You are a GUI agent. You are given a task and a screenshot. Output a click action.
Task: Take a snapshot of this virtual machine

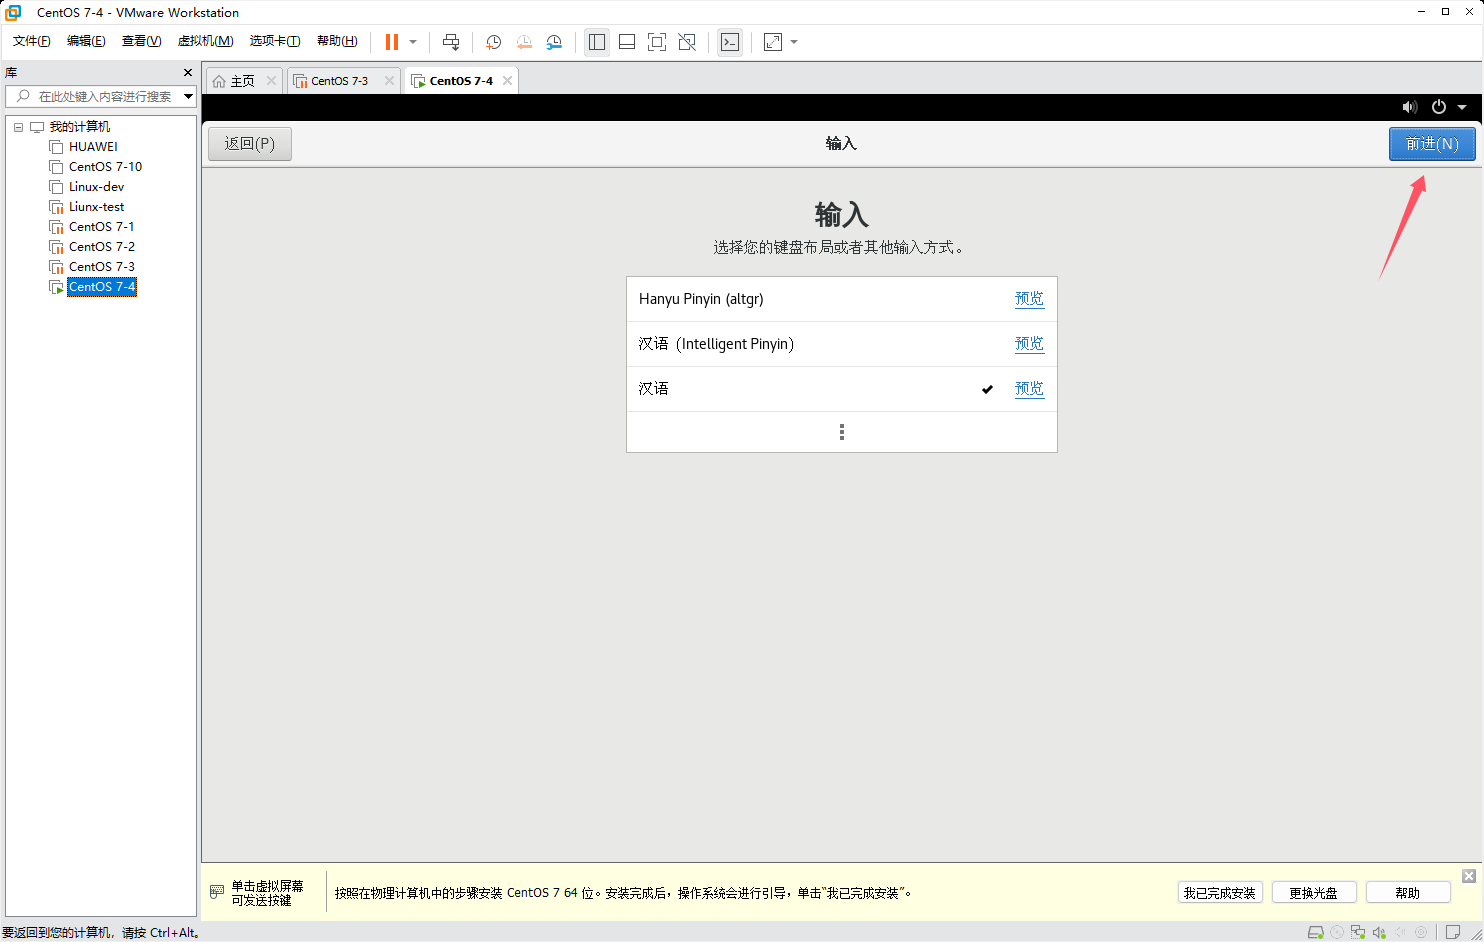[x=493, y=42]
